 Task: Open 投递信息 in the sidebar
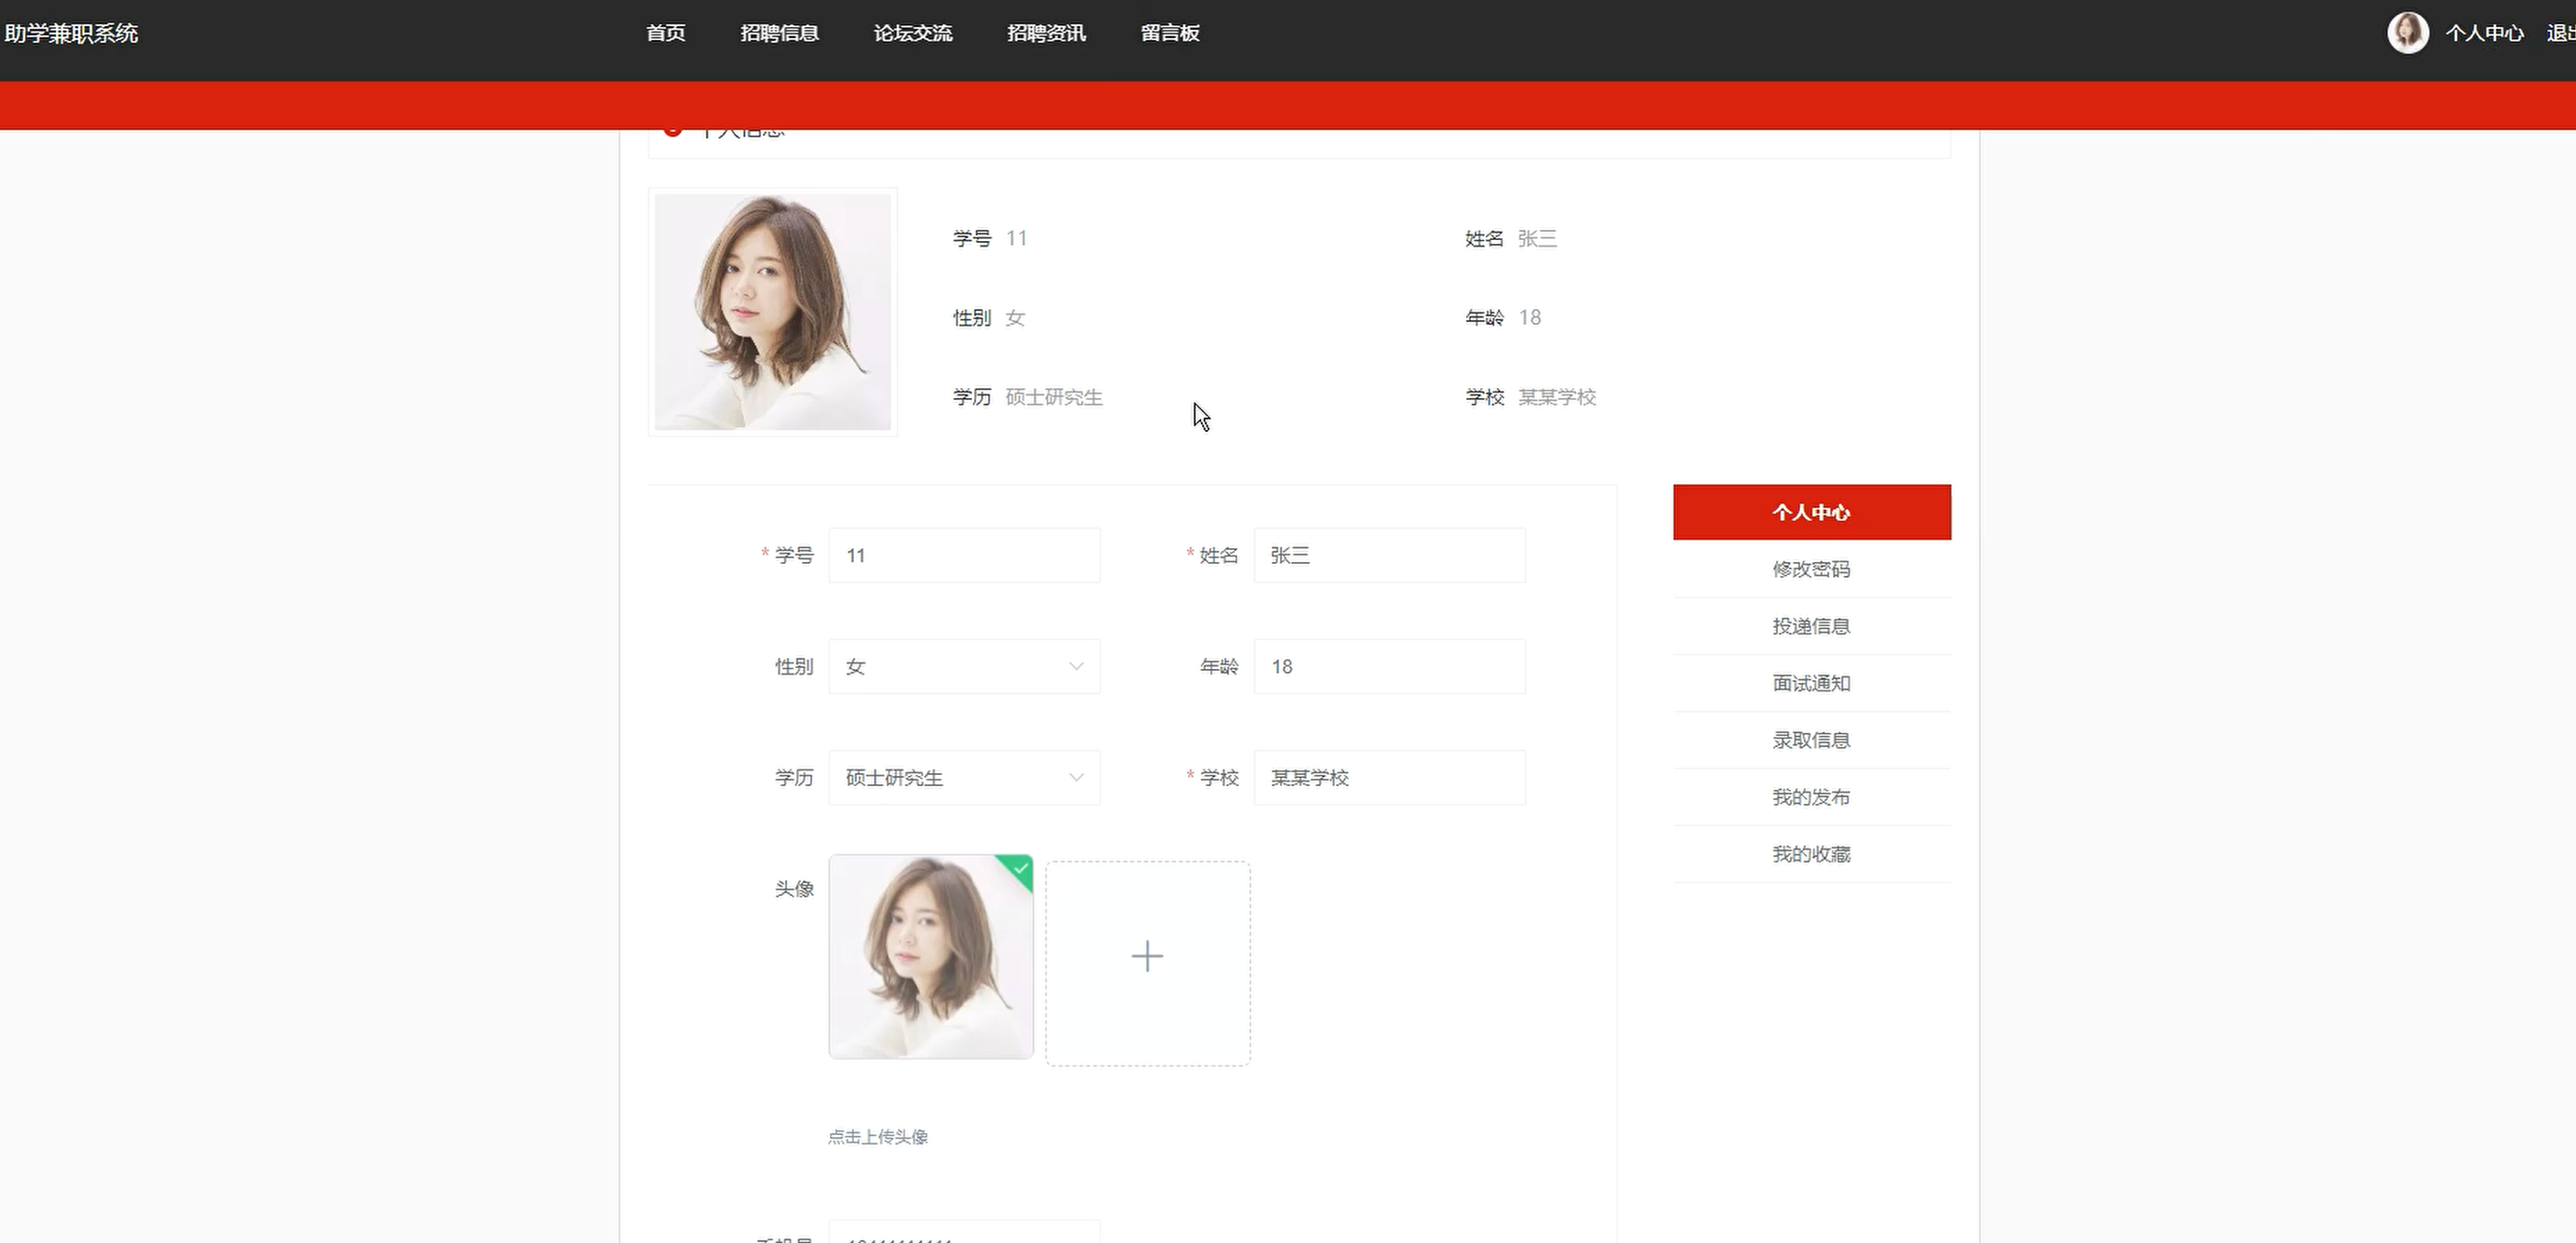click(x=1812, y=626)
